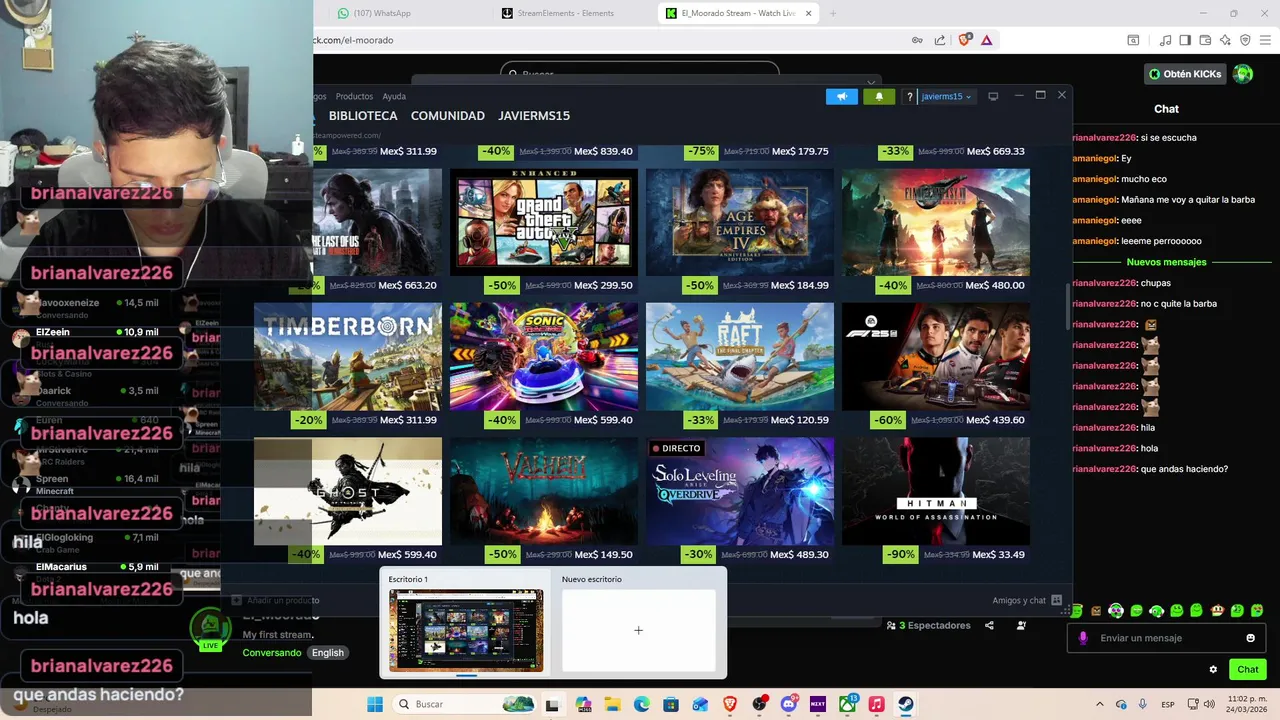Open emoji picker in chat input
The height and width of the screenshot is (720, 1280).
click(x=1250, y=638)
